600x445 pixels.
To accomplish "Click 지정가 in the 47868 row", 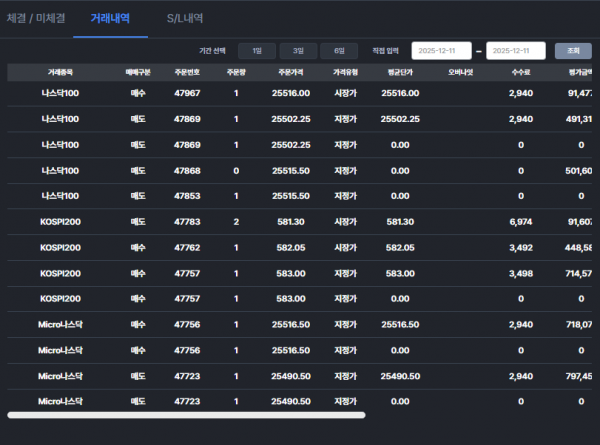I will [x=346, y=171].
